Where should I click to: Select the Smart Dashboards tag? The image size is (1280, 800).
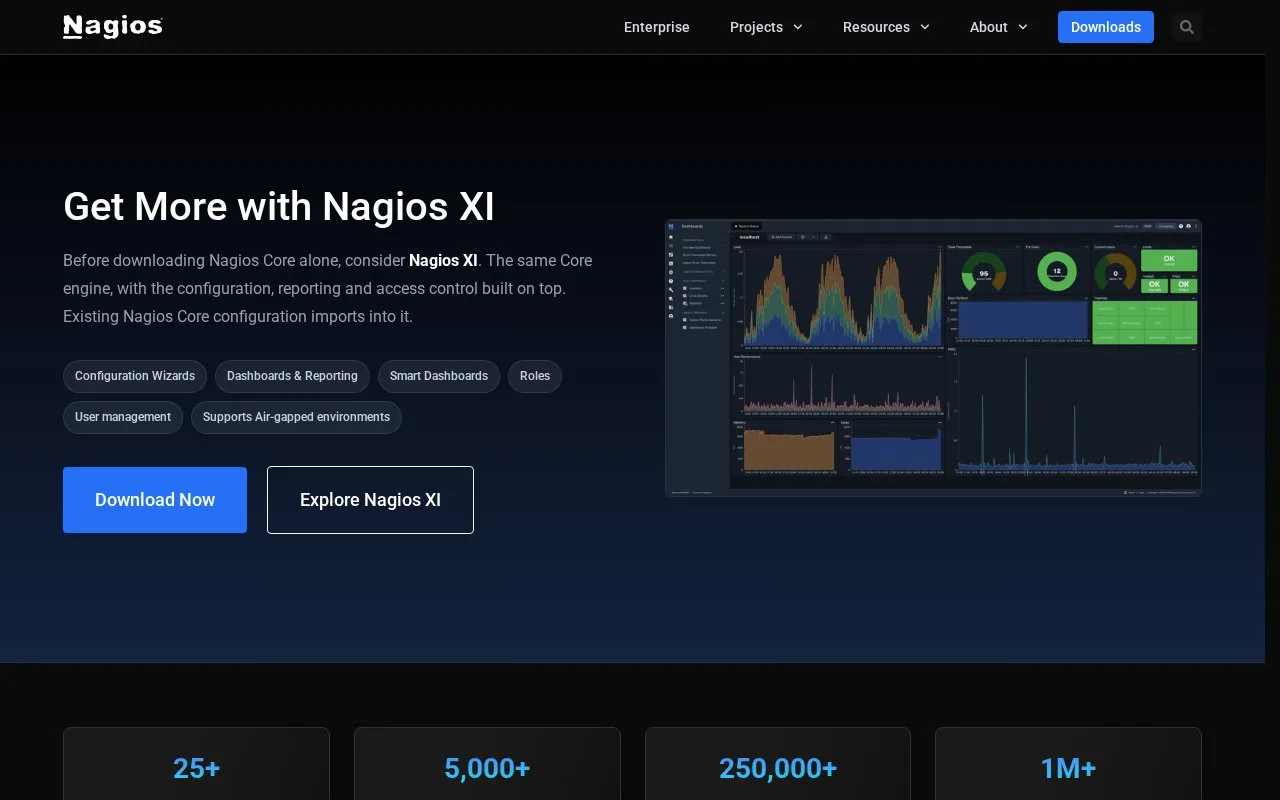tap(439, 376)
